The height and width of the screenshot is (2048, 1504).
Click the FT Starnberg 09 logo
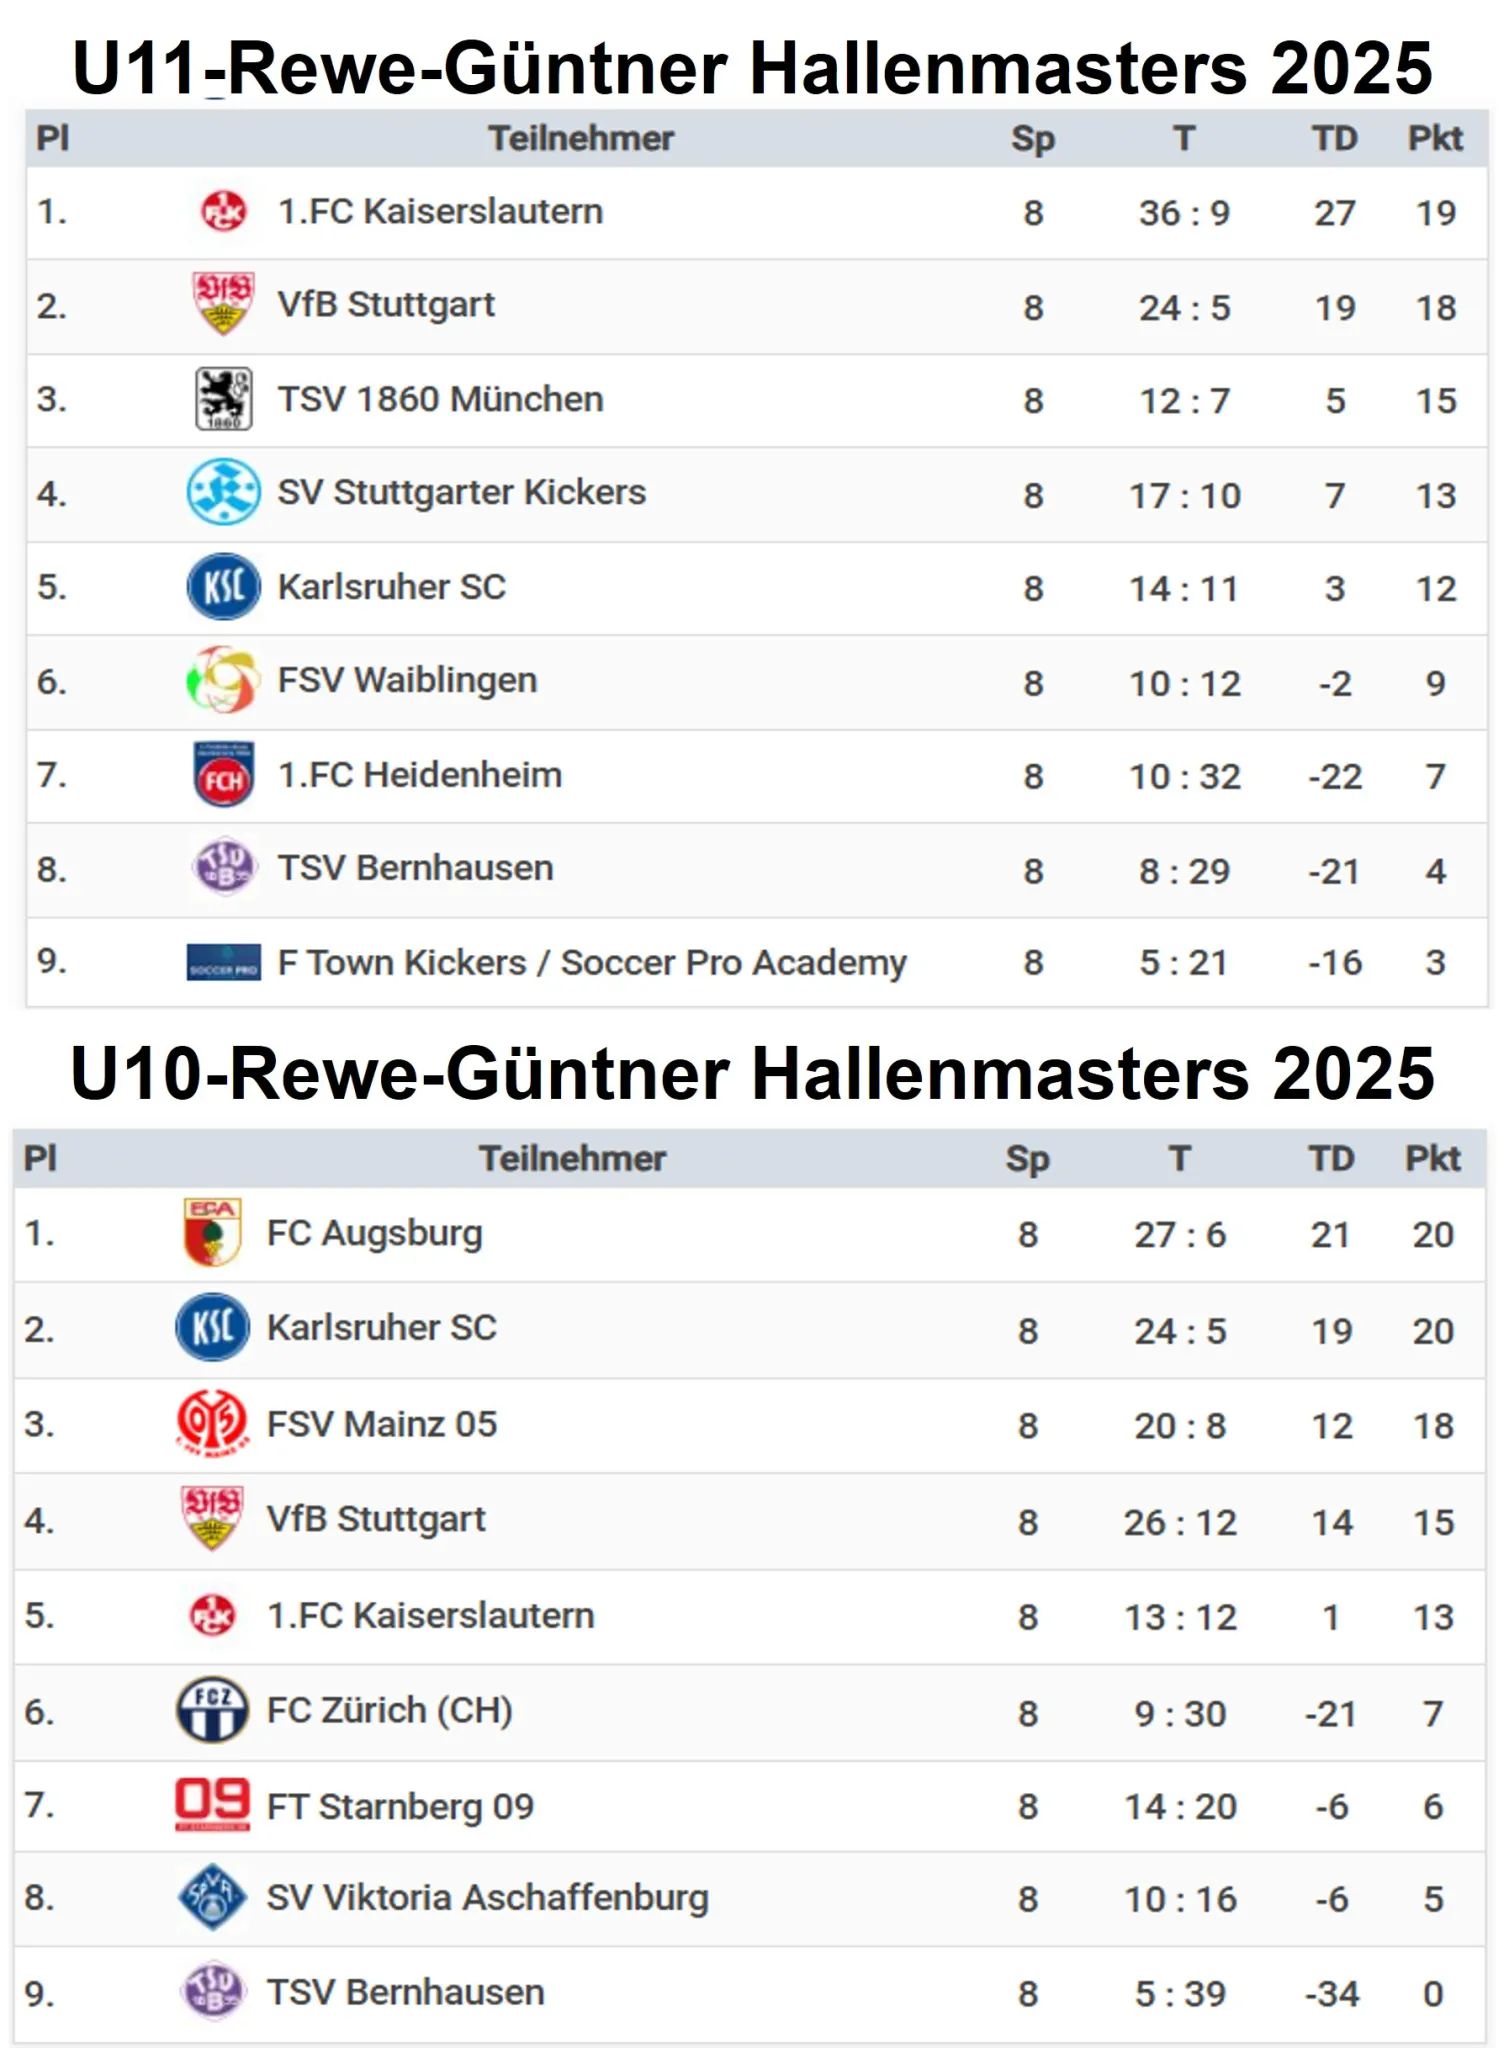point(212,1805)
